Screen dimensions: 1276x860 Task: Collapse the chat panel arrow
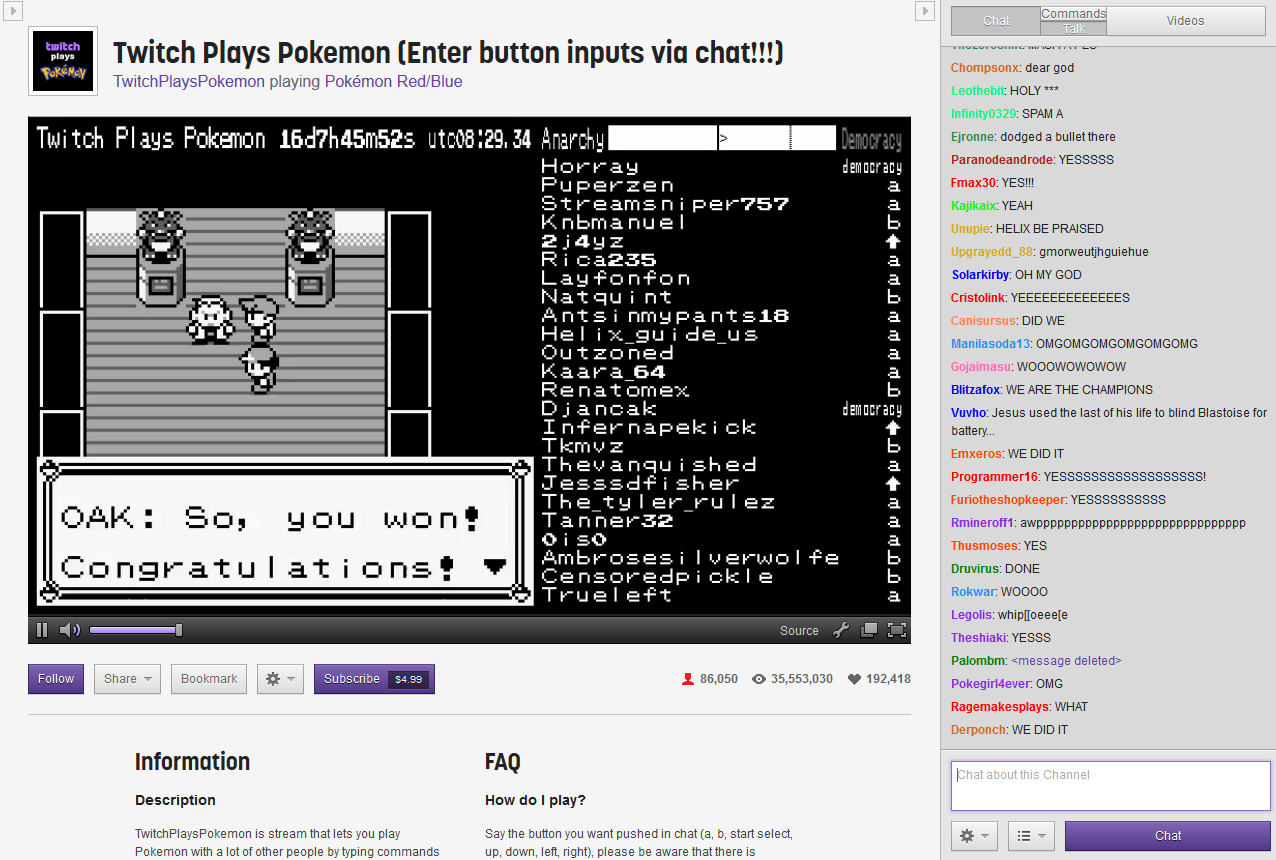coord(924,11)
